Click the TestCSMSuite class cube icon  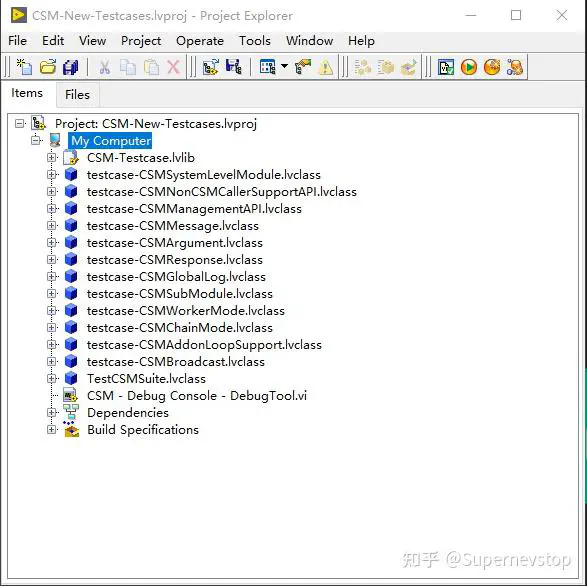coord(71,379)
